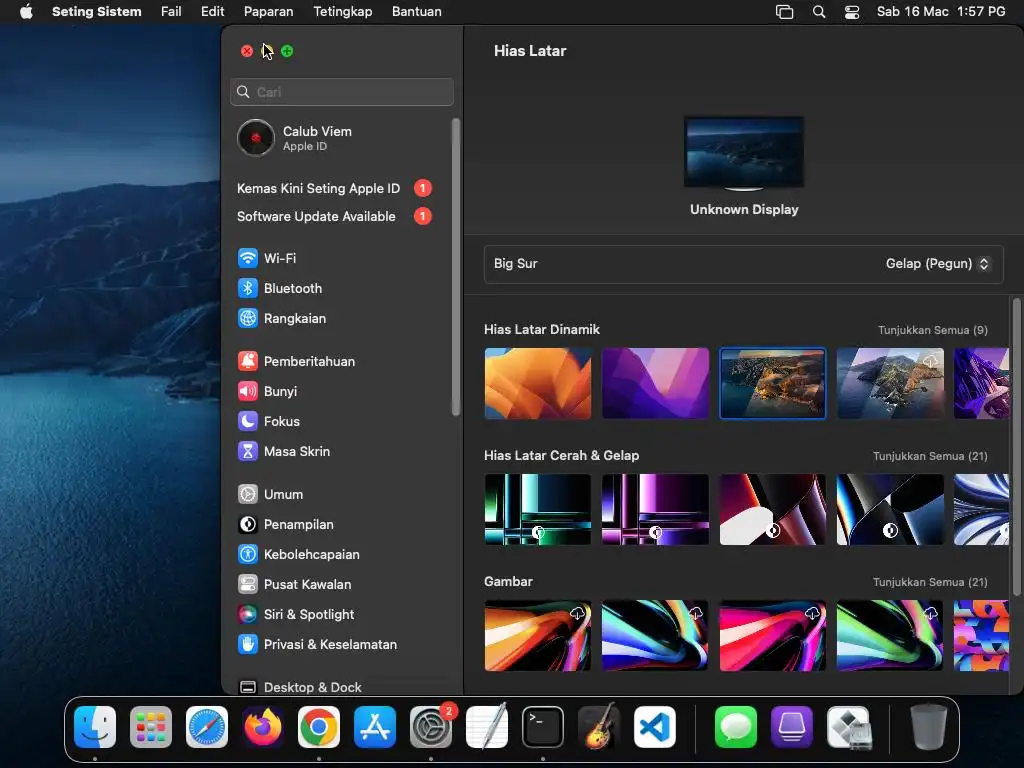Click the Cari search field

(342, 92)
